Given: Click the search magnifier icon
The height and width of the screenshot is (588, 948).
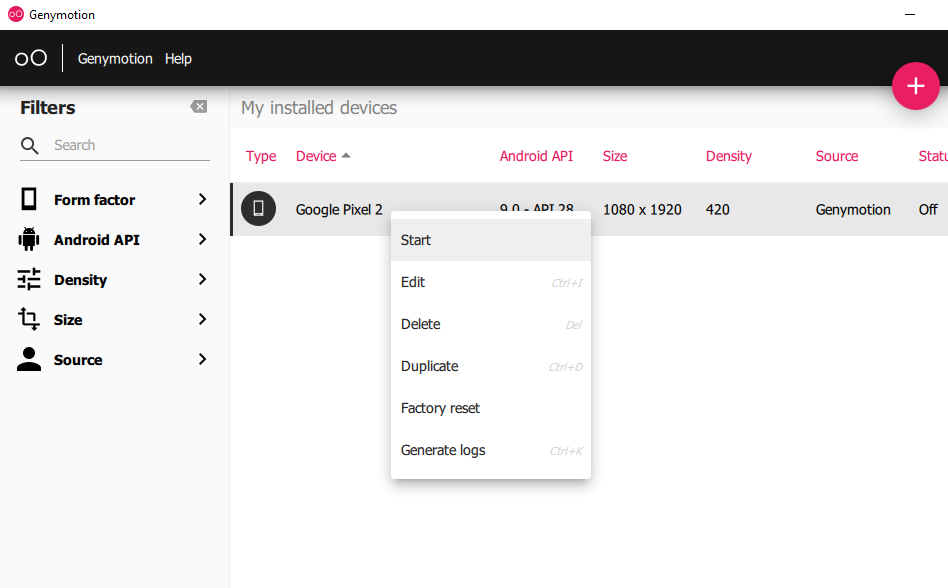Looking at the screenshot, I should [x=30, y=146].
